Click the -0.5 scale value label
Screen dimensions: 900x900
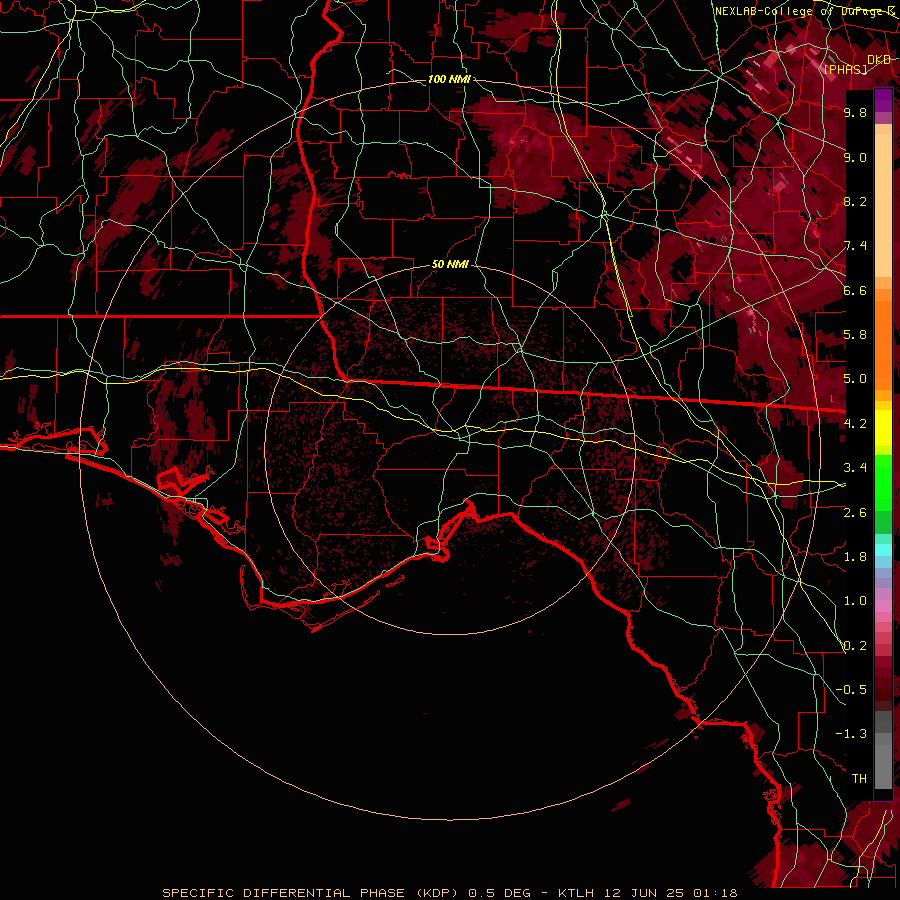pyautogui.click(x=851, y=690)
